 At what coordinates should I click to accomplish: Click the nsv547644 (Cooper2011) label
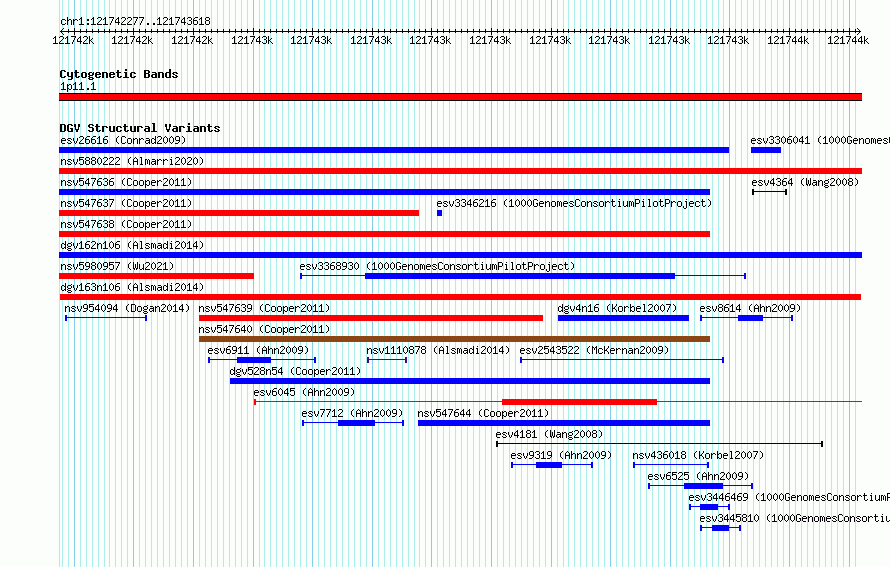(484, 413)
